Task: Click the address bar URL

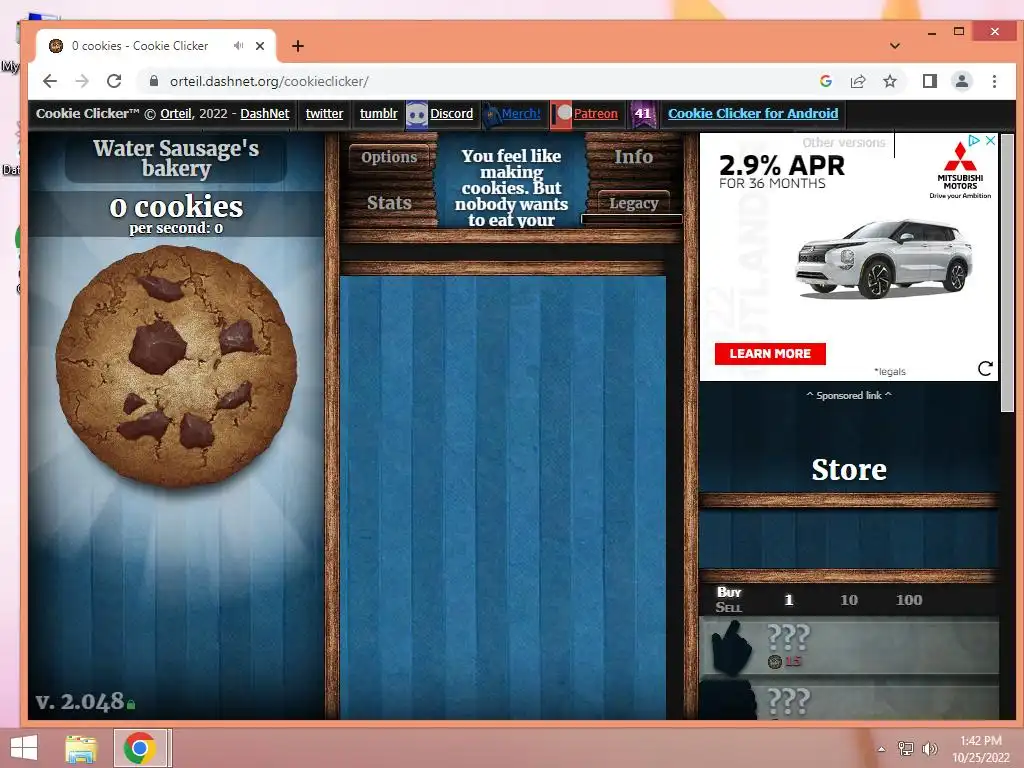Action: click(269, 82)
